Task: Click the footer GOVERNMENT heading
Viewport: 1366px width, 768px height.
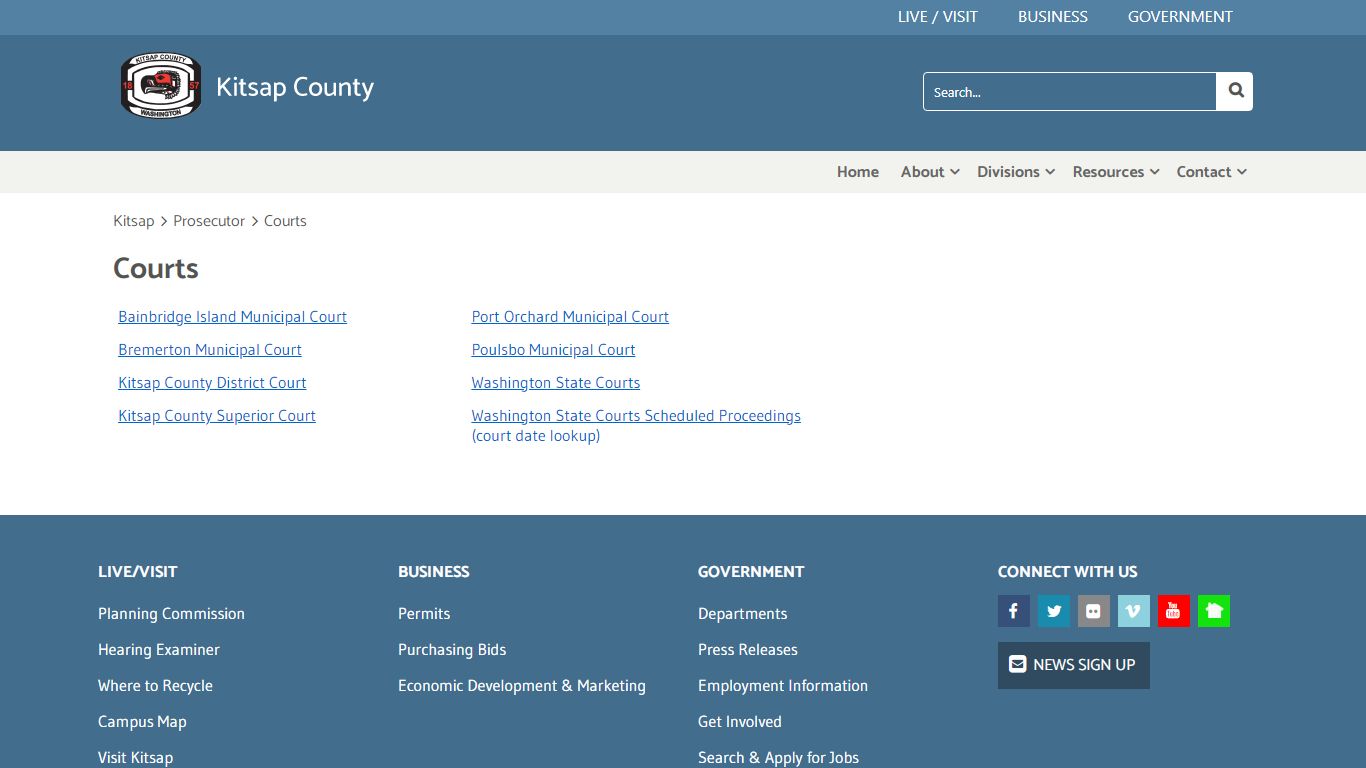Action: tap(751, 572)
